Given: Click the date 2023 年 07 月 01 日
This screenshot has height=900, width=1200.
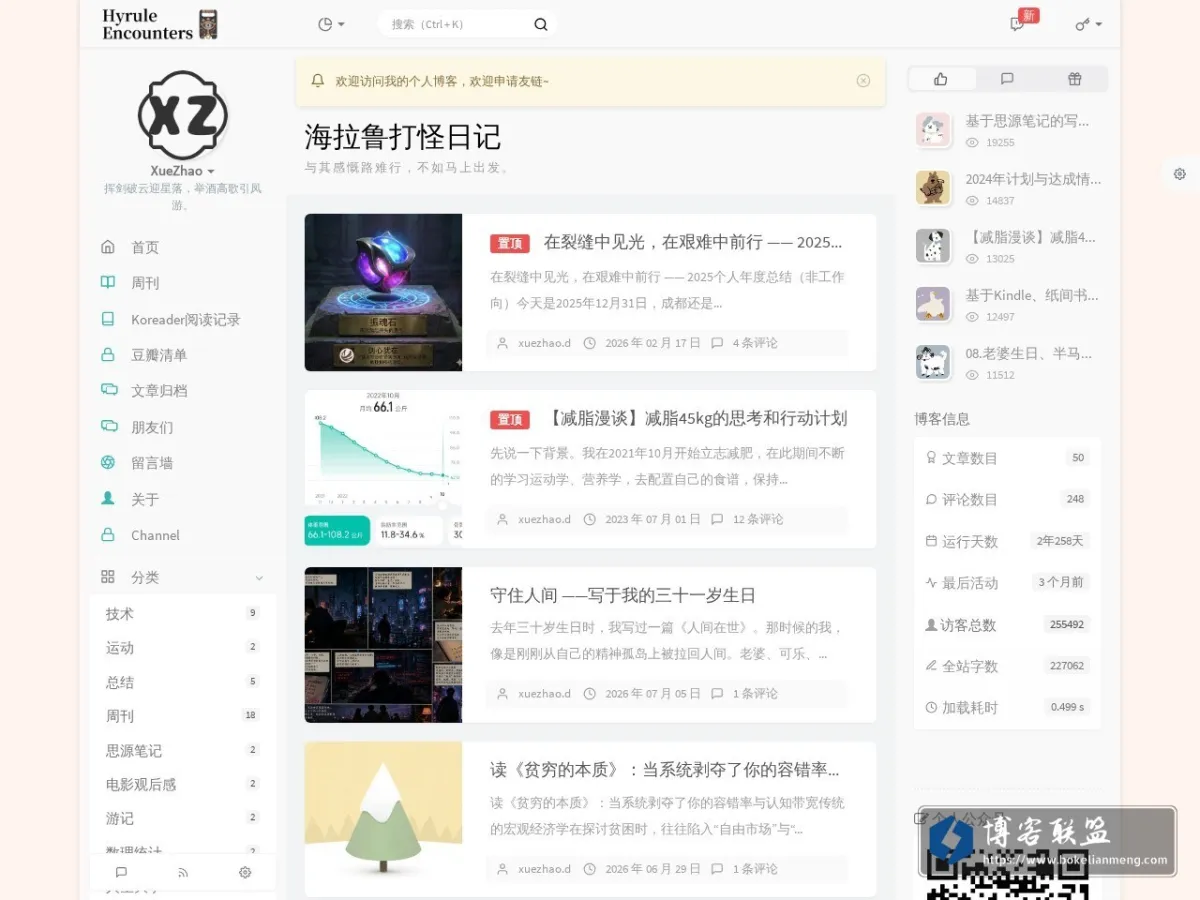Looking at the screenshot, I should click(653, 519).
